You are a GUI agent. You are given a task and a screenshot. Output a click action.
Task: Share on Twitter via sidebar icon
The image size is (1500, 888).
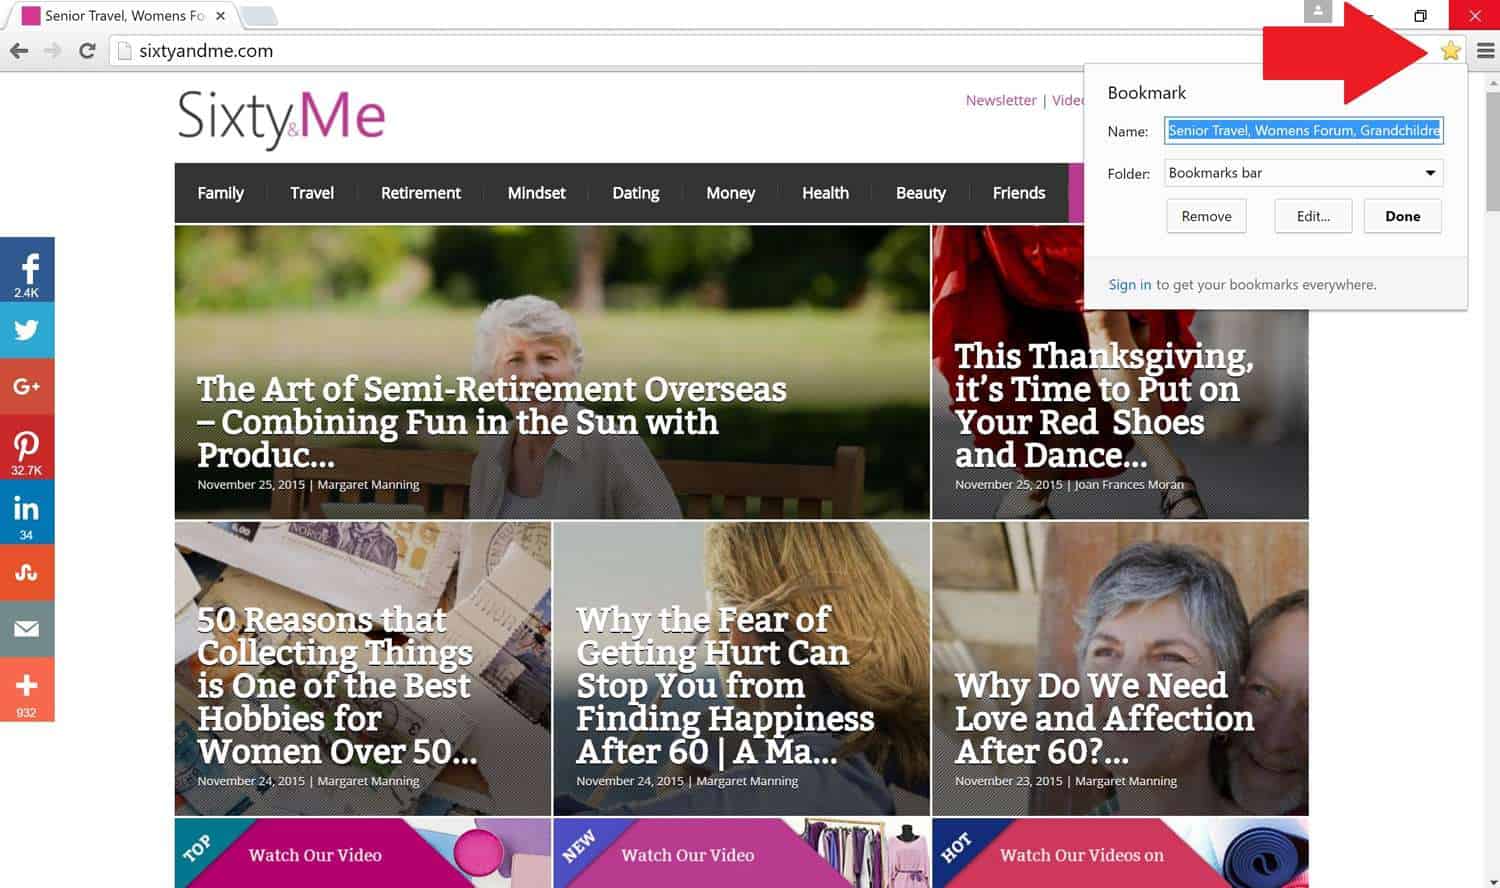tap(27, 330)
